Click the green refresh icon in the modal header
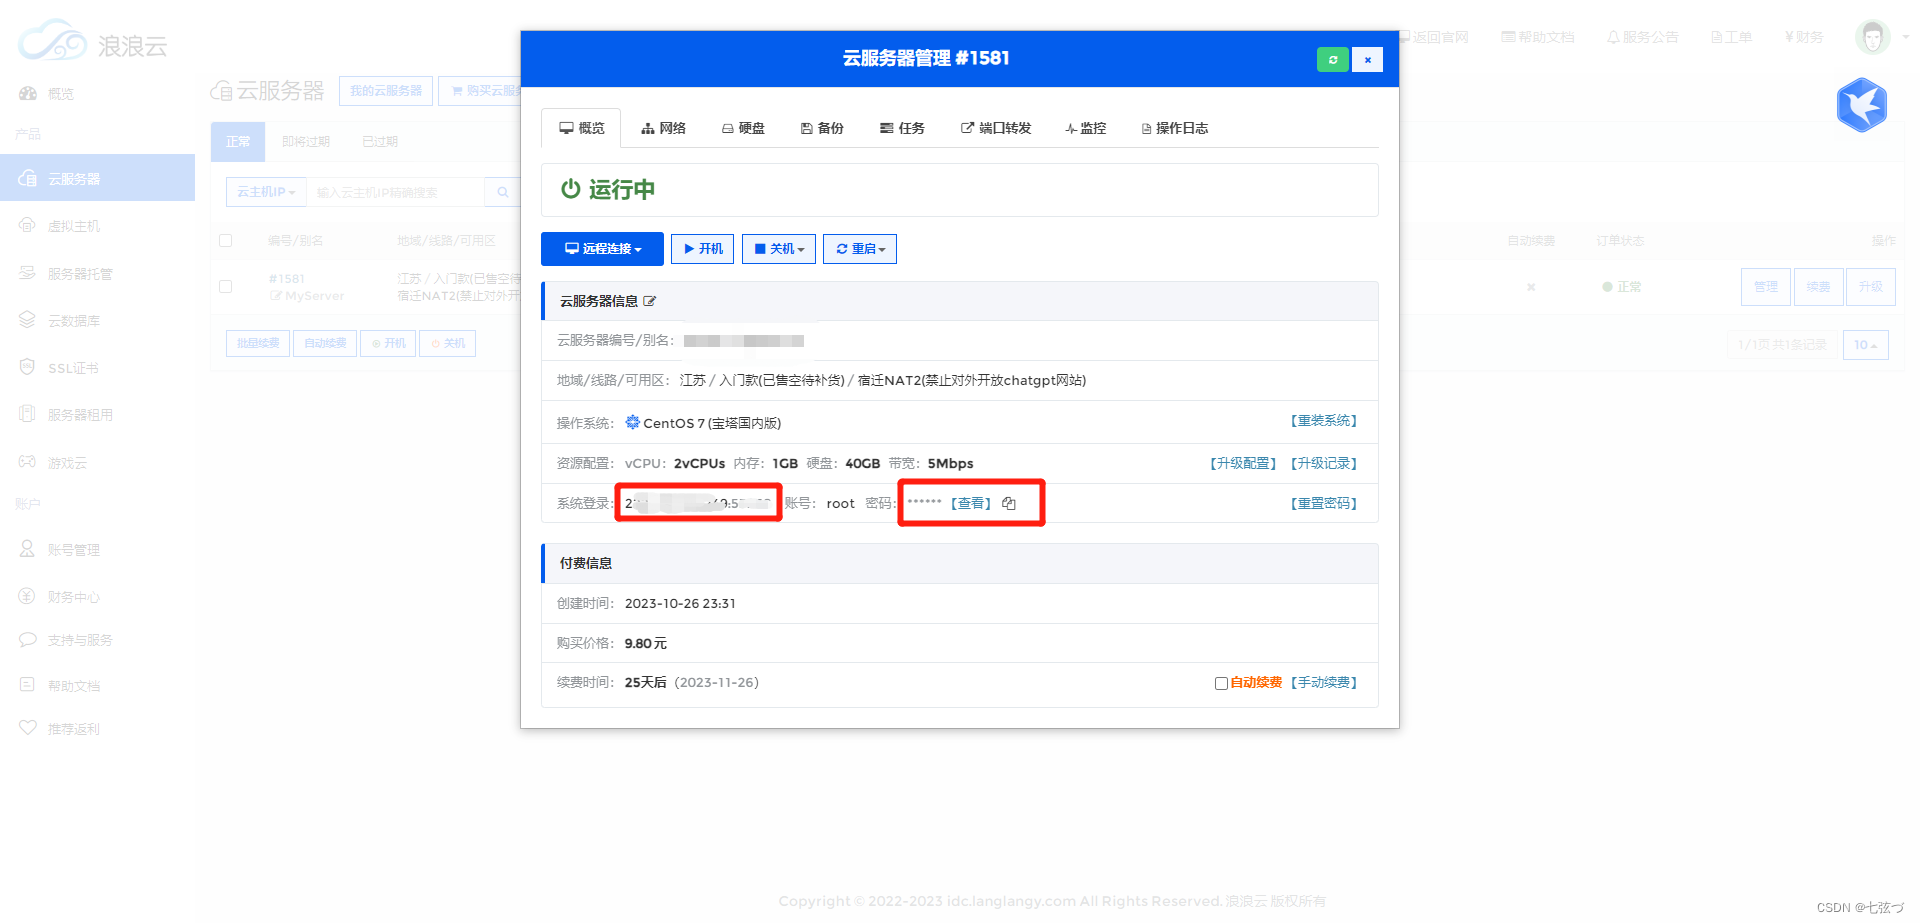The image size is (1920, 923). point(1333,59)
